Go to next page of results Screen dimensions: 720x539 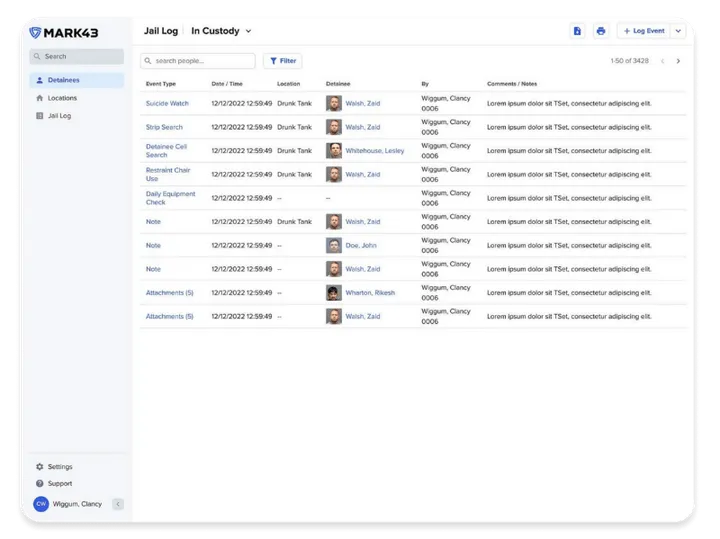[x=678, y=61]
